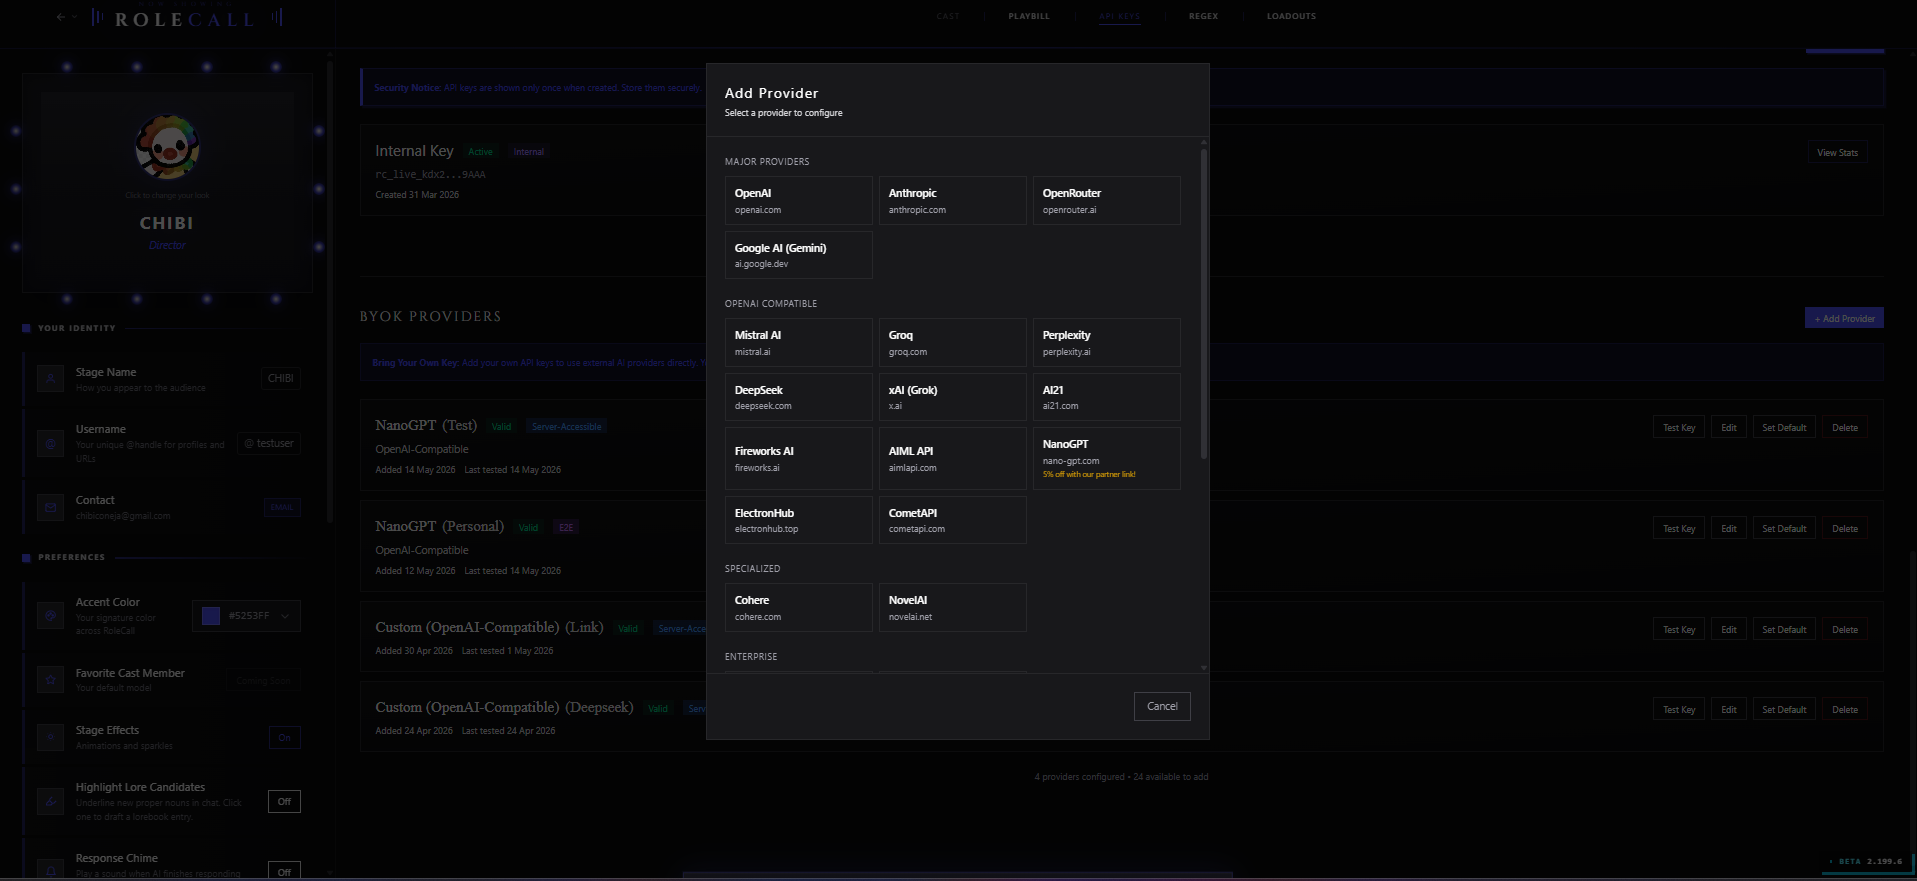Open the Playbill tab

[x=1029, y=16]
